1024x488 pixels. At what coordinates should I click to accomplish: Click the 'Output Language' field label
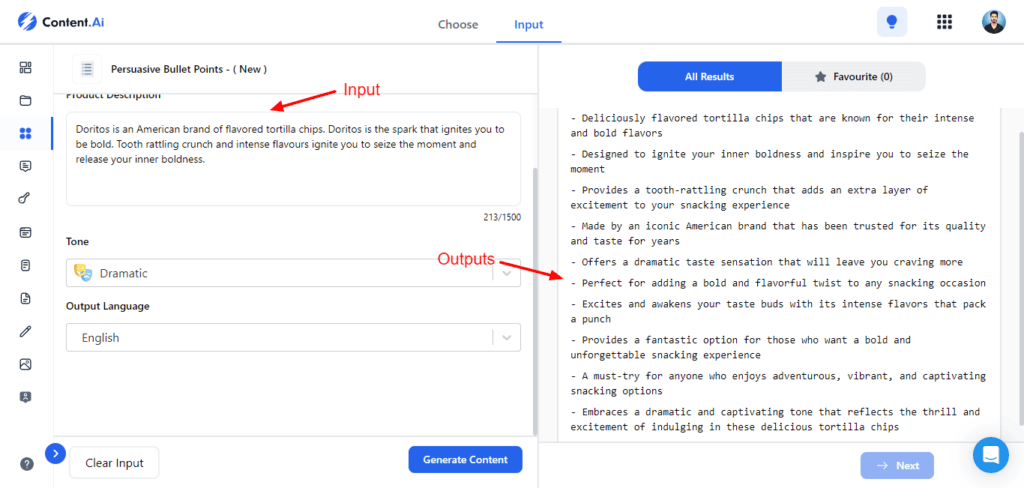coord(108,306)
